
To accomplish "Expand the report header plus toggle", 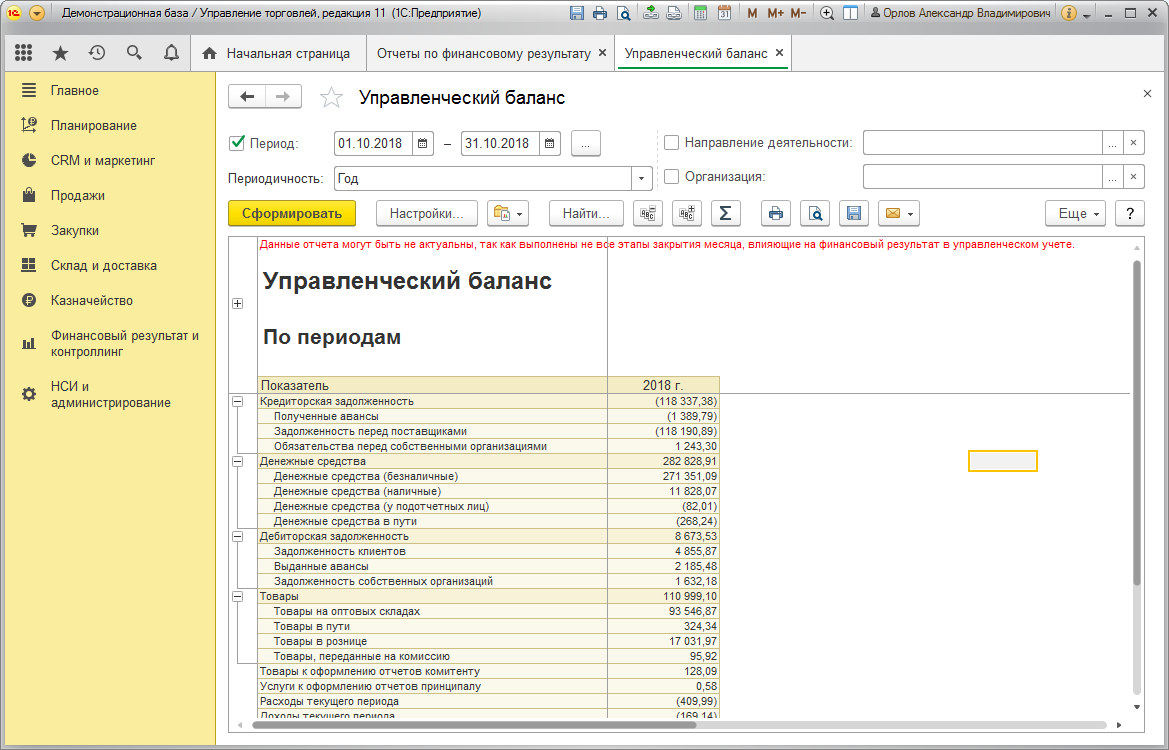I will [237, 303].
